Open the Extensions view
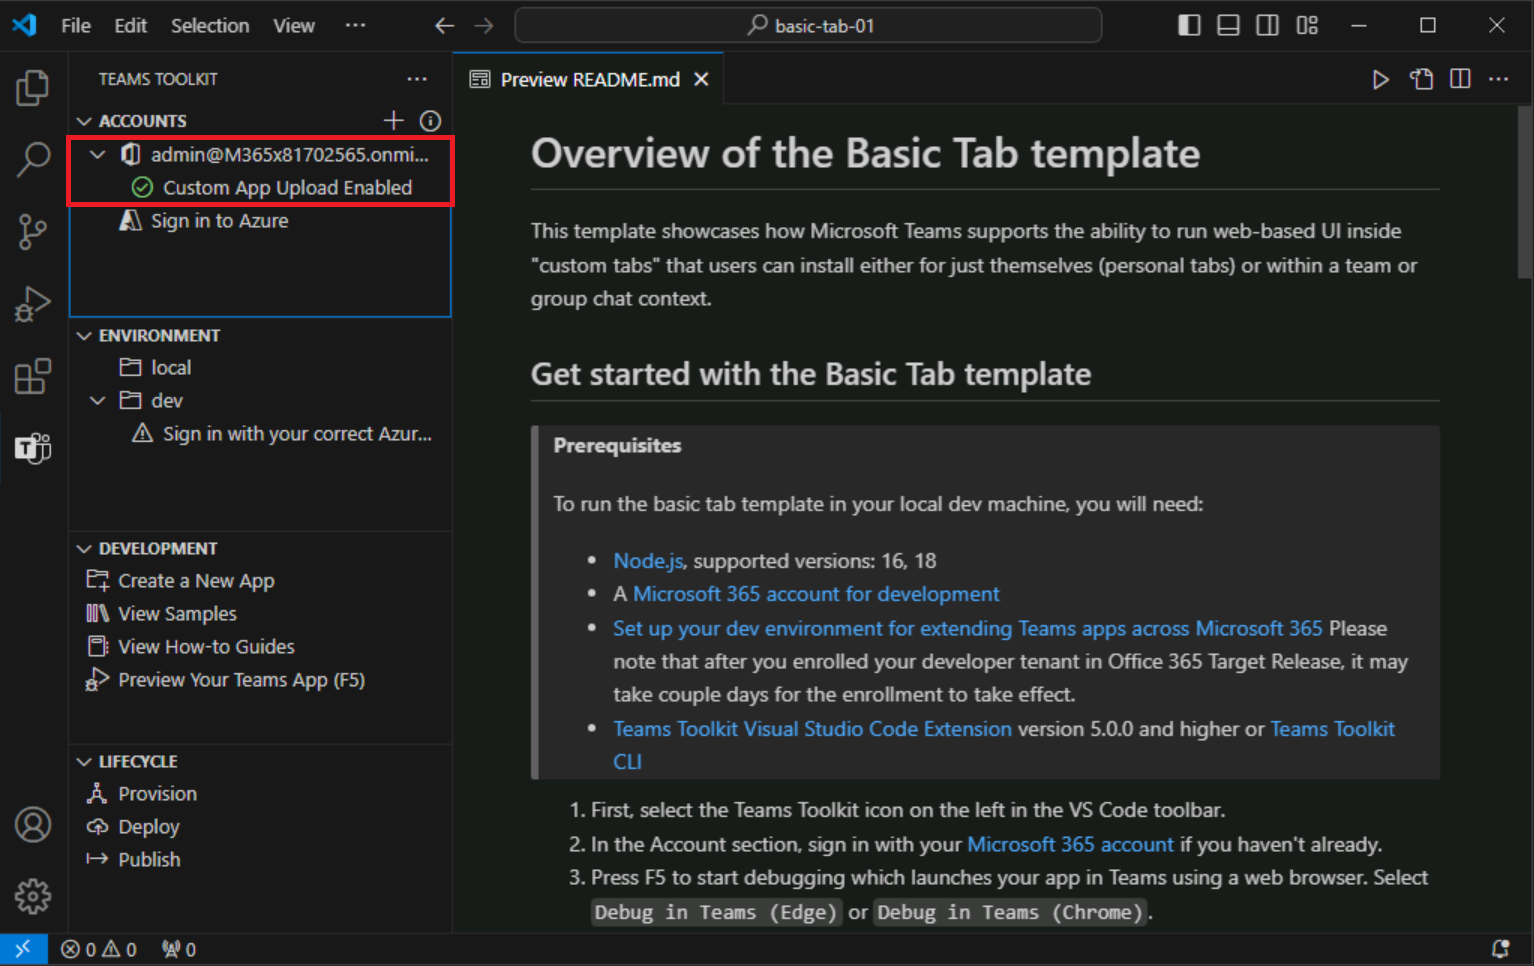Screen dimensions: 1534x966 click(32, 377)
